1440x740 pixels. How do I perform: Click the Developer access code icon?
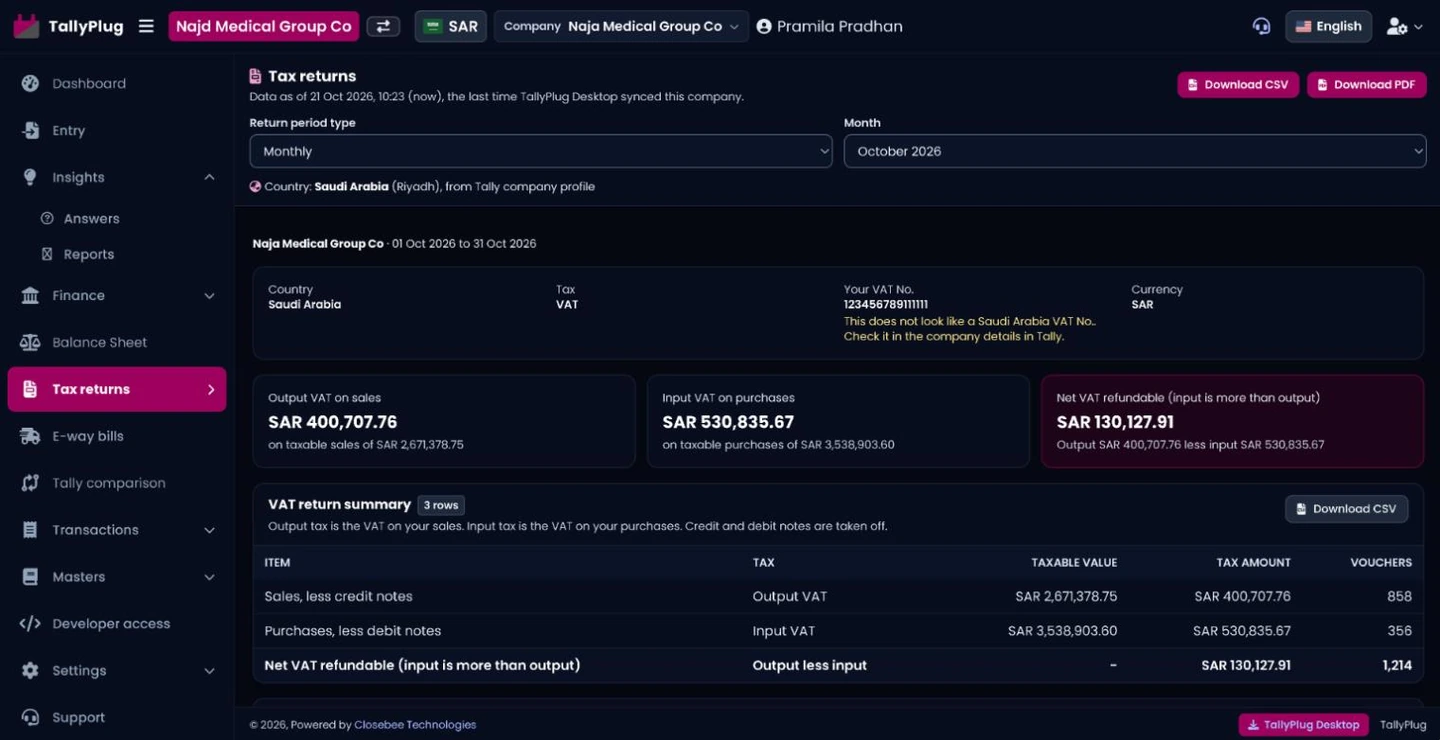(x=30, y=623)
